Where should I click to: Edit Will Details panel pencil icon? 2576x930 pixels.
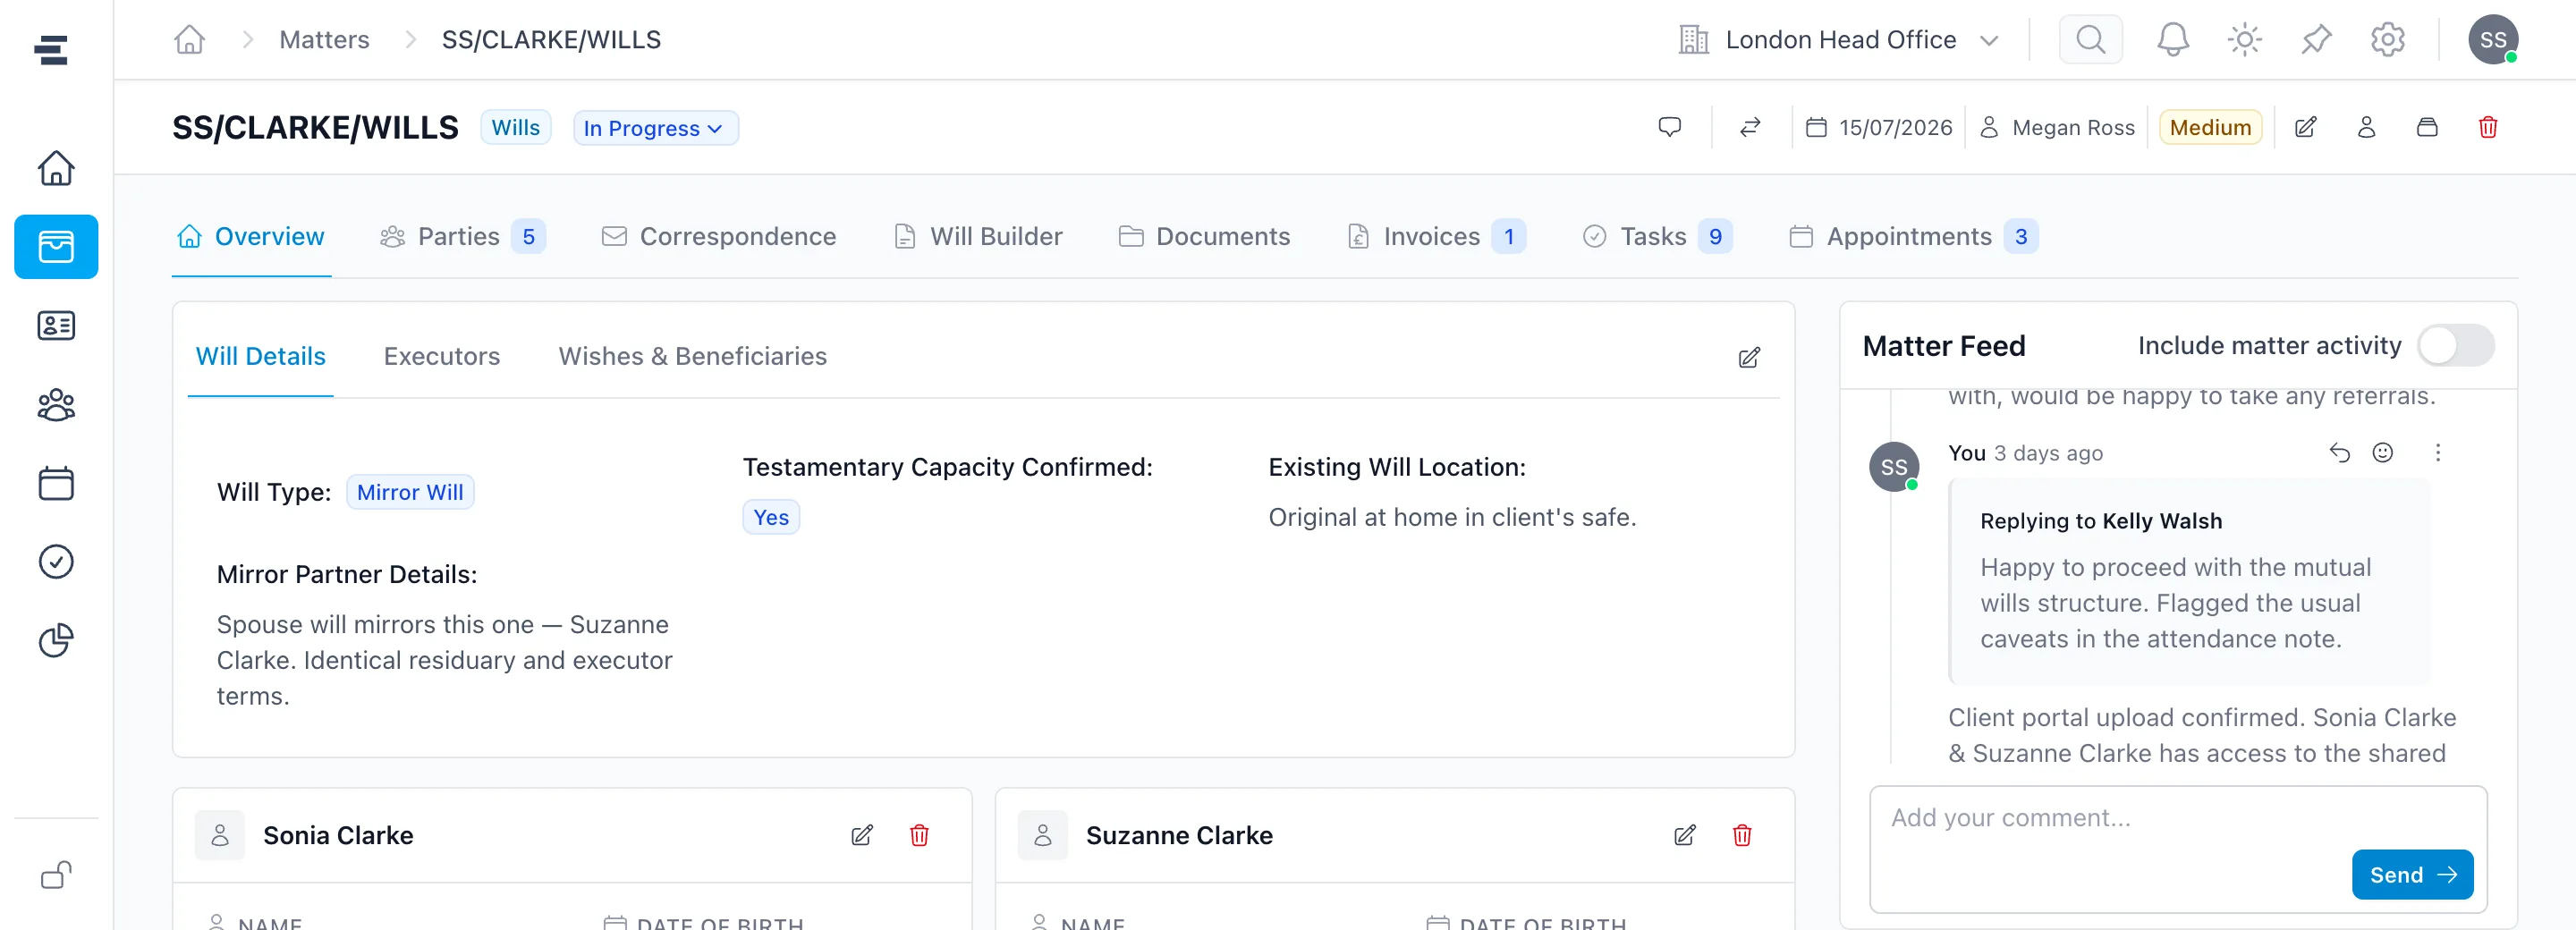1749,358
